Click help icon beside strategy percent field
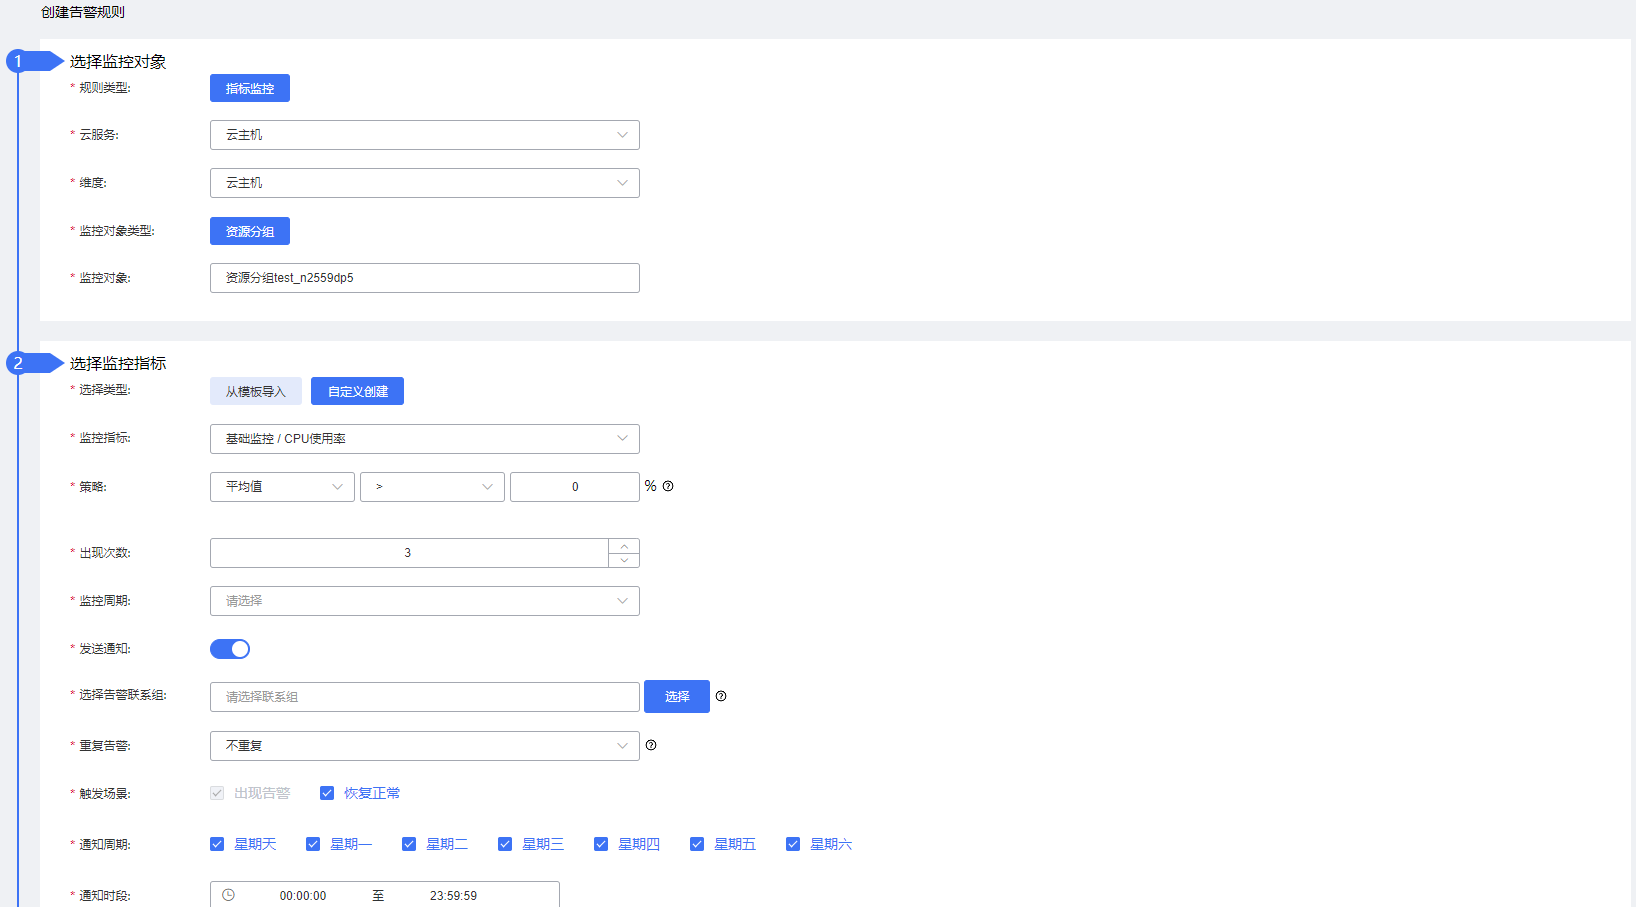1636x907 pixels. click(668, 486)
